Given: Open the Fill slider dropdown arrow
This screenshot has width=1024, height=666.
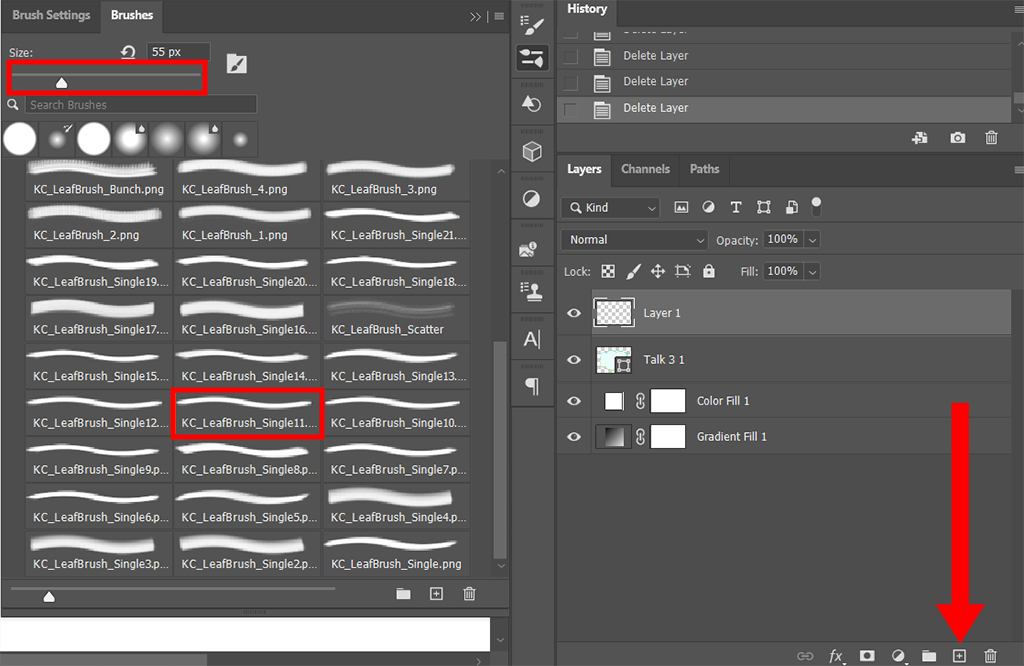Looking at the screenshot, I should [x=812, y=271].
